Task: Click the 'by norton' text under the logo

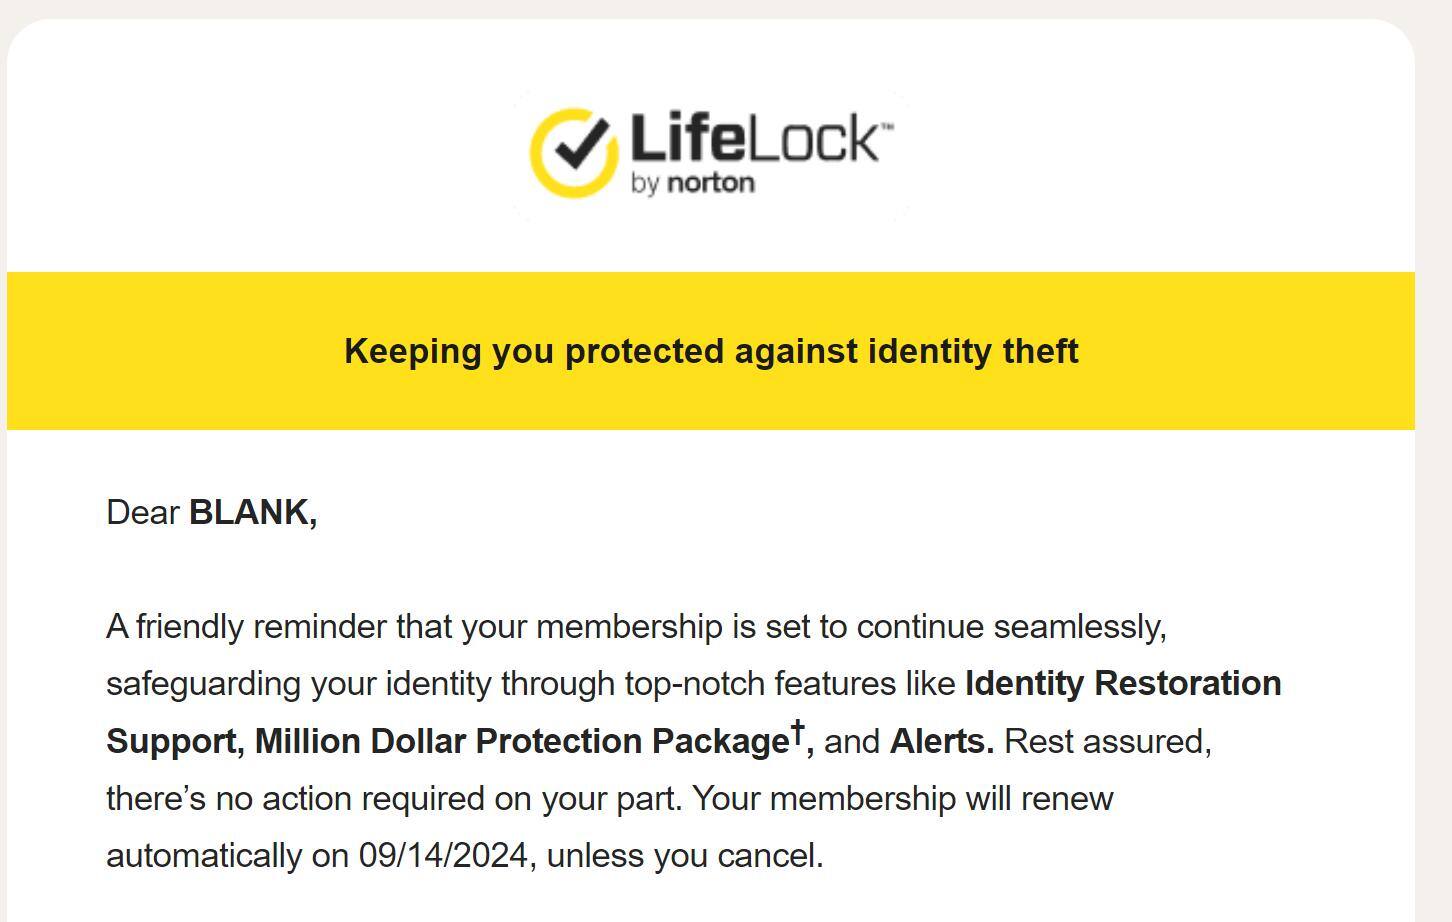Action: pos(692,183)
